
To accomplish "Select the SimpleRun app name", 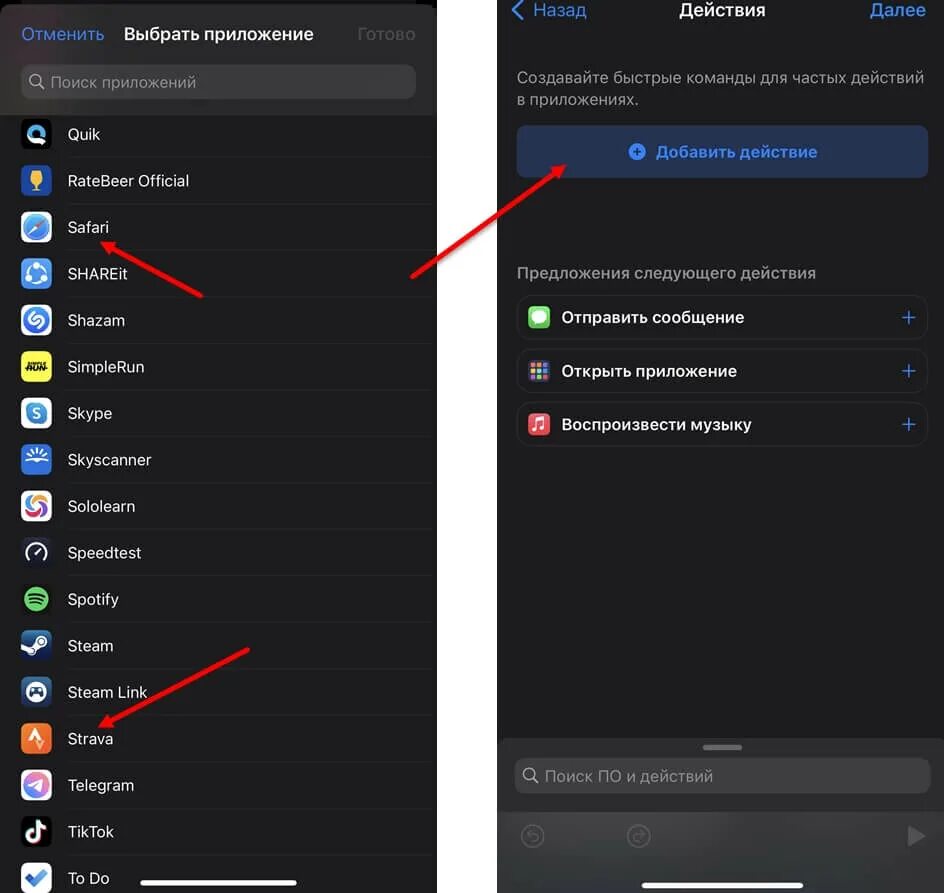I will pos(106,367).
